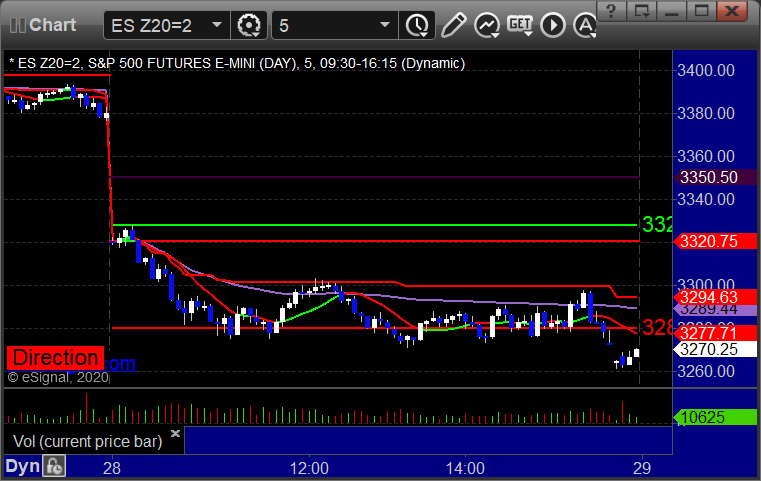Click the 3400.00 price axis label
This screenshot has height=481, width=761.
(x=706, y=70)
